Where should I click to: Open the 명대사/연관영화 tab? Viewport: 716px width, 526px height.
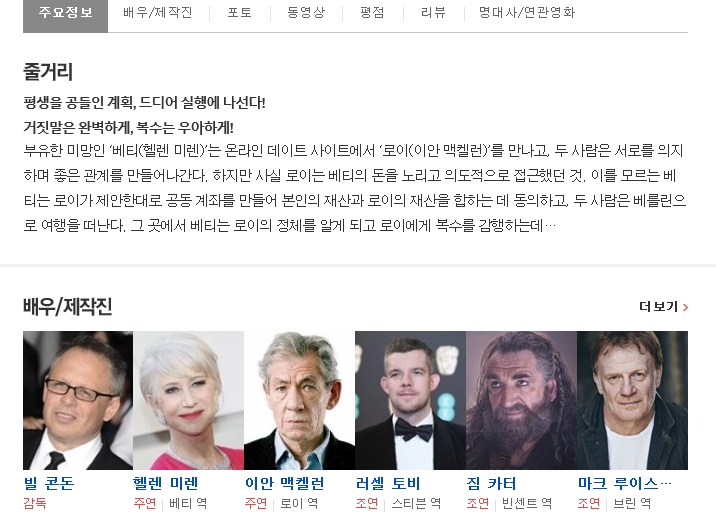pyautogui.click(x=527, y=12)
